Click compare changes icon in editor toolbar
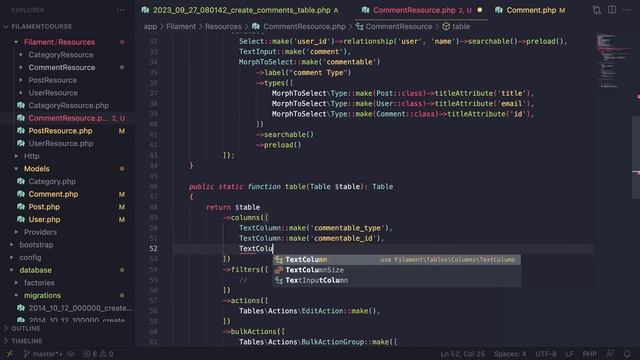Image resolution: width=640 pixels, height=360 pixels. (x=596, y=10)
